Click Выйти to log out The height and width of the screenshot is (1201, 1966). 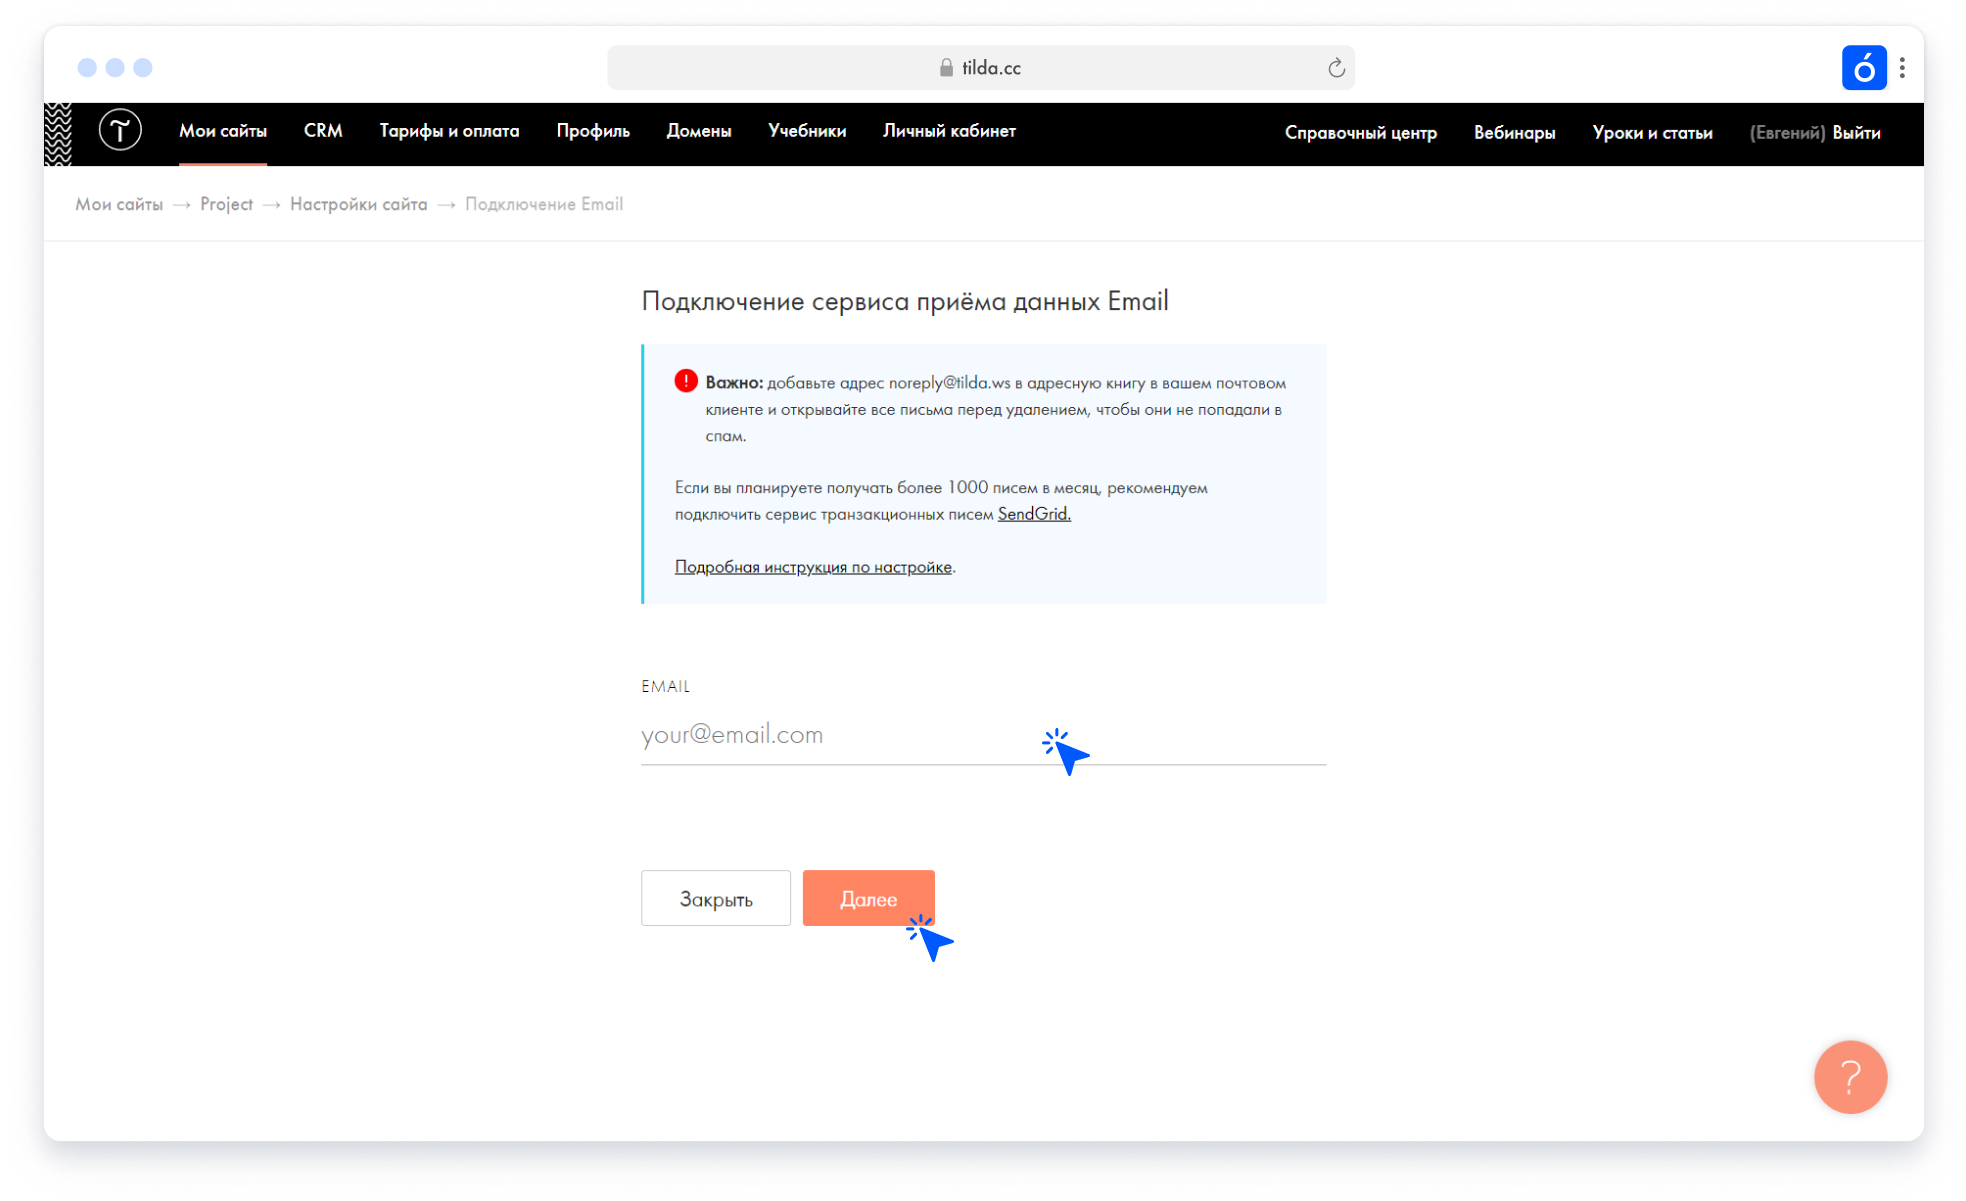1856,133
